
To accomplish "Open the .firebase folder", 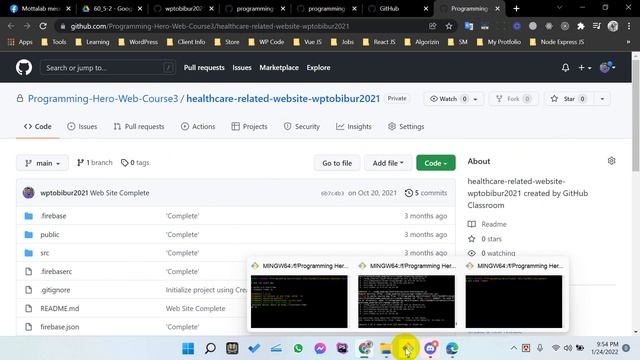I will [53, 216].
